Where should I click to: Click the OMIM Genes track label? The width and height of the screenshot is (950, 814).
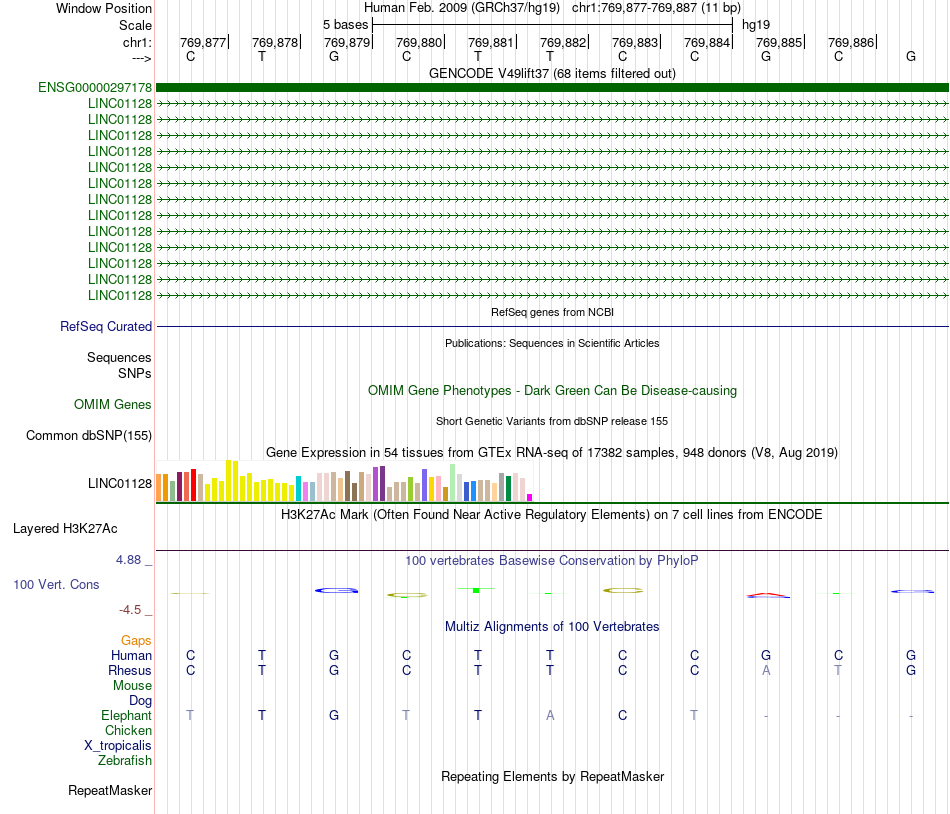click(x=112, y=405)
